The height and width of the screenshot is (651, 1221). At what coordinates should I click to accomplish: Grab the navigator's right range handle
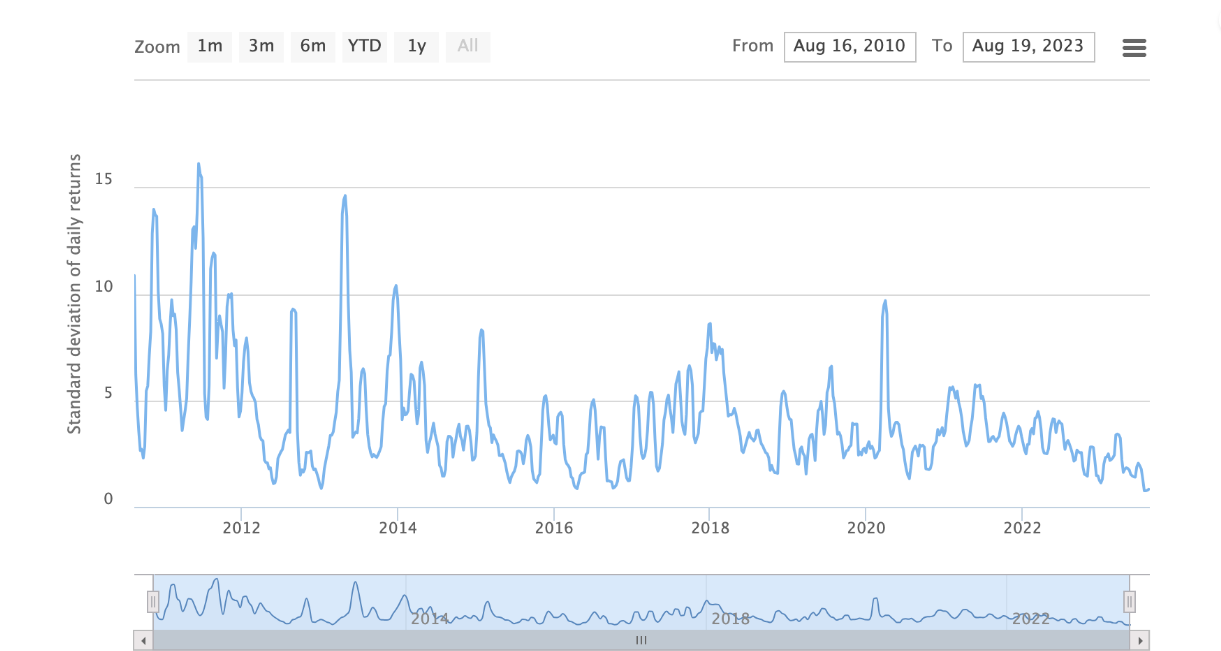tap(1129, 601)
